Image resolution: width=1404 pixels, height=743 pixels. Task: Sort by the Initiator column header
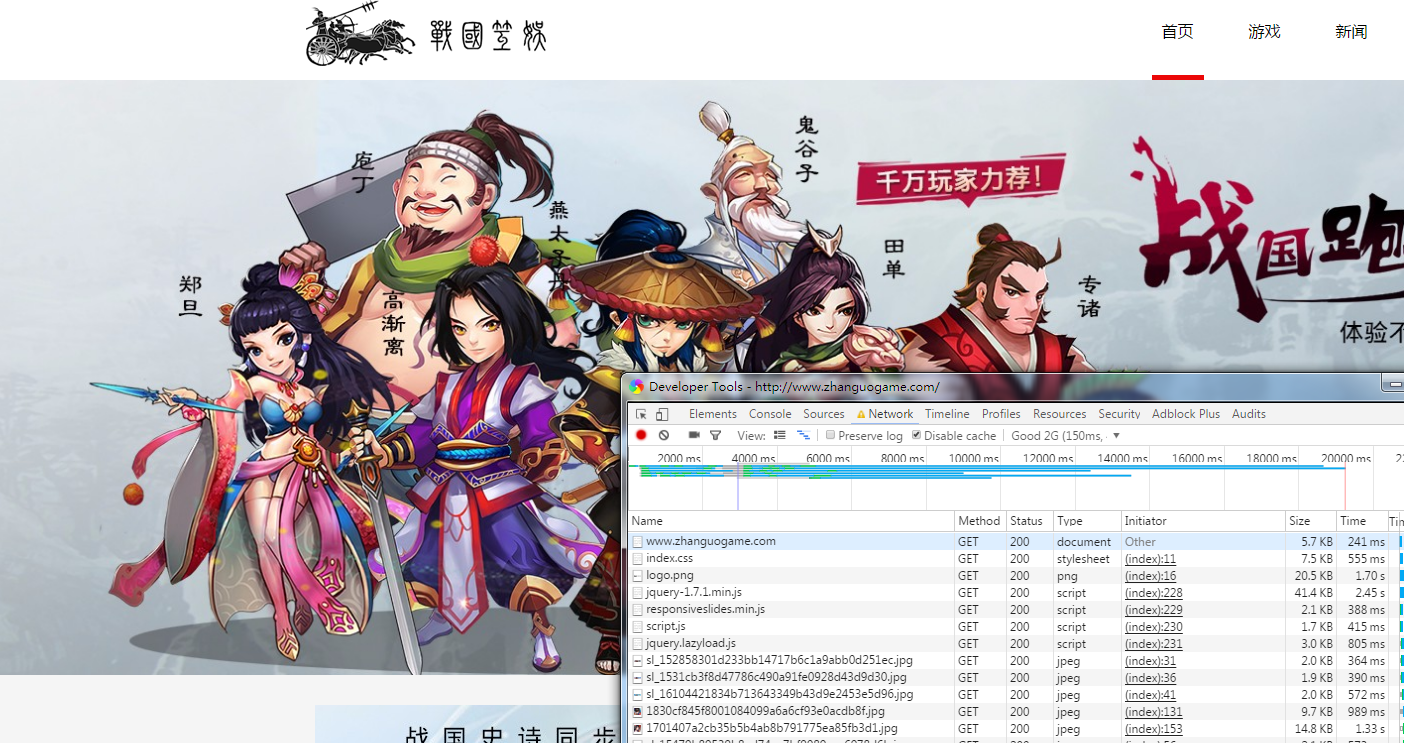pos(1203,521)
